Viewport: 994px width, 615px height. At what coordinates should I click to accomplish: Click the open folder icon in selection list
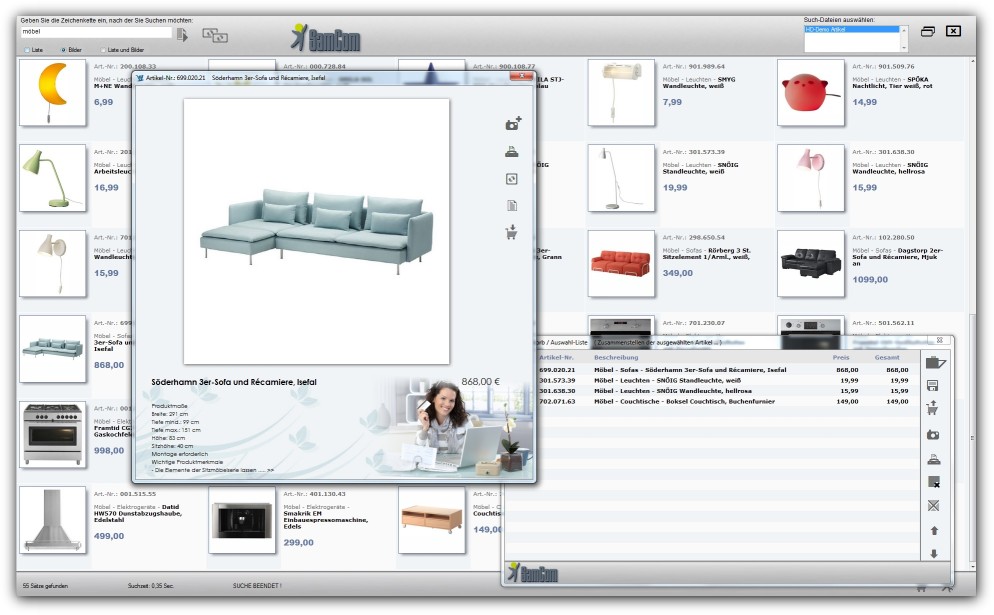click(x=934, y=362)
